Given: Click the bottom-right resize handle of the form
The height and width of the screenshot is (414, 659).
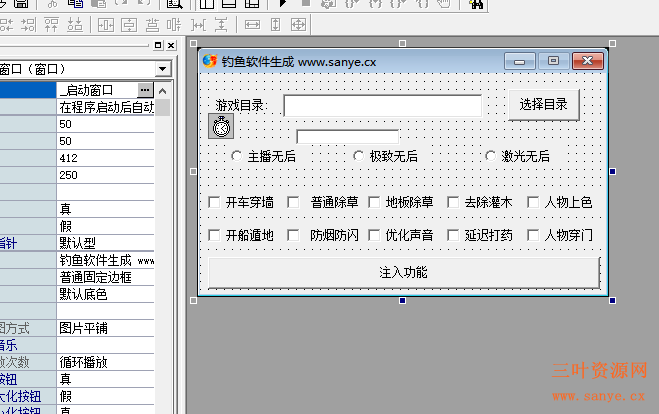Looking at the screenshot, I should 612,300.
